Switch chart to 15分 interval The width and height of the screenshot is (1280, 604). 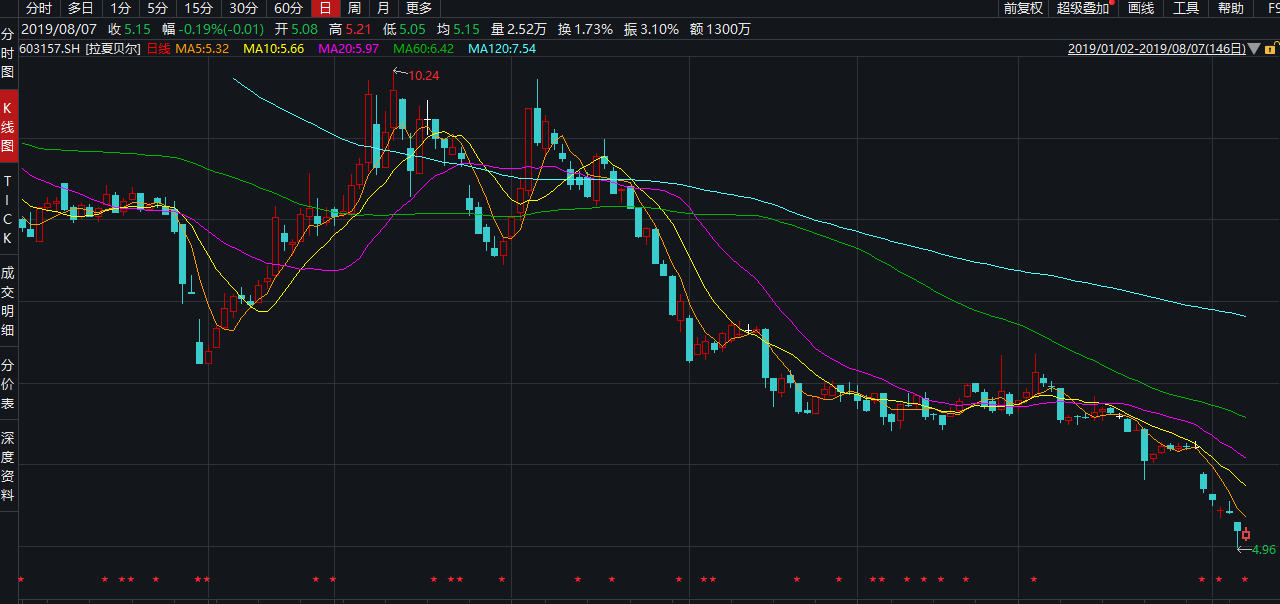coord(199,8)
